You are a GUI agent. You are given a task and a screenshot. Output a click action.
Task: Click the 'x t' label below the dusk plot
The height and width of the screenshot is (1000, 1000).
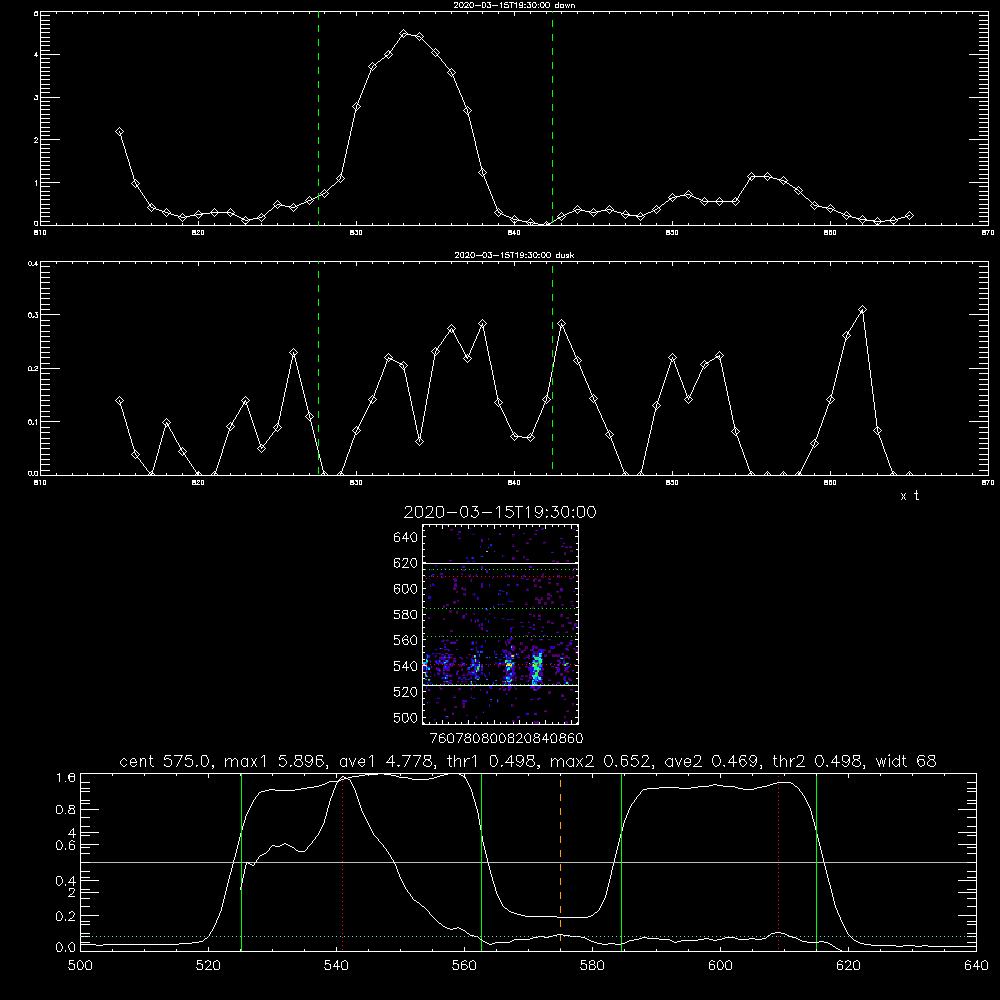[x=909, y=496]
